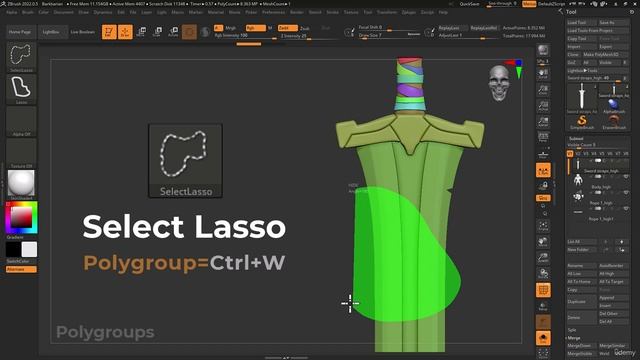The height and width of the screenshot is (360, 640).
Task: Toggle Ghost transparency button
Action: pos(543,322)
